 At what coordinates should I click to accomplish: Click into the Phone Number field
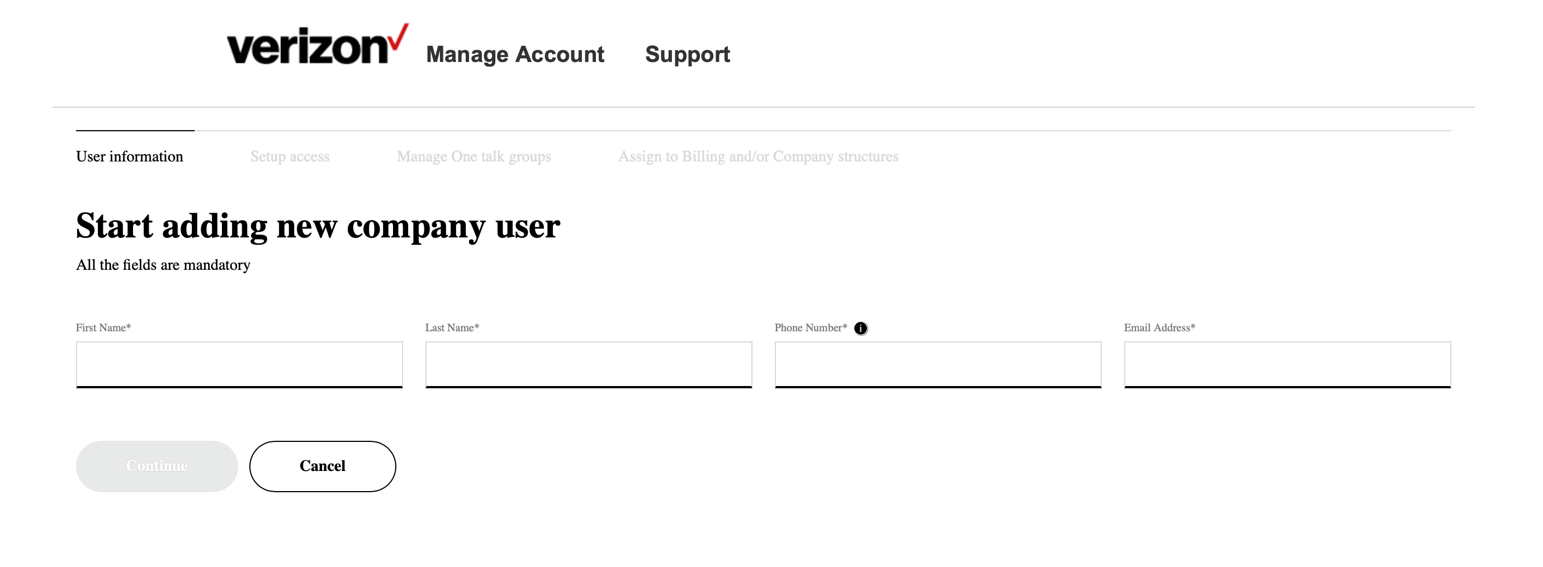click(x=938, y=364)
